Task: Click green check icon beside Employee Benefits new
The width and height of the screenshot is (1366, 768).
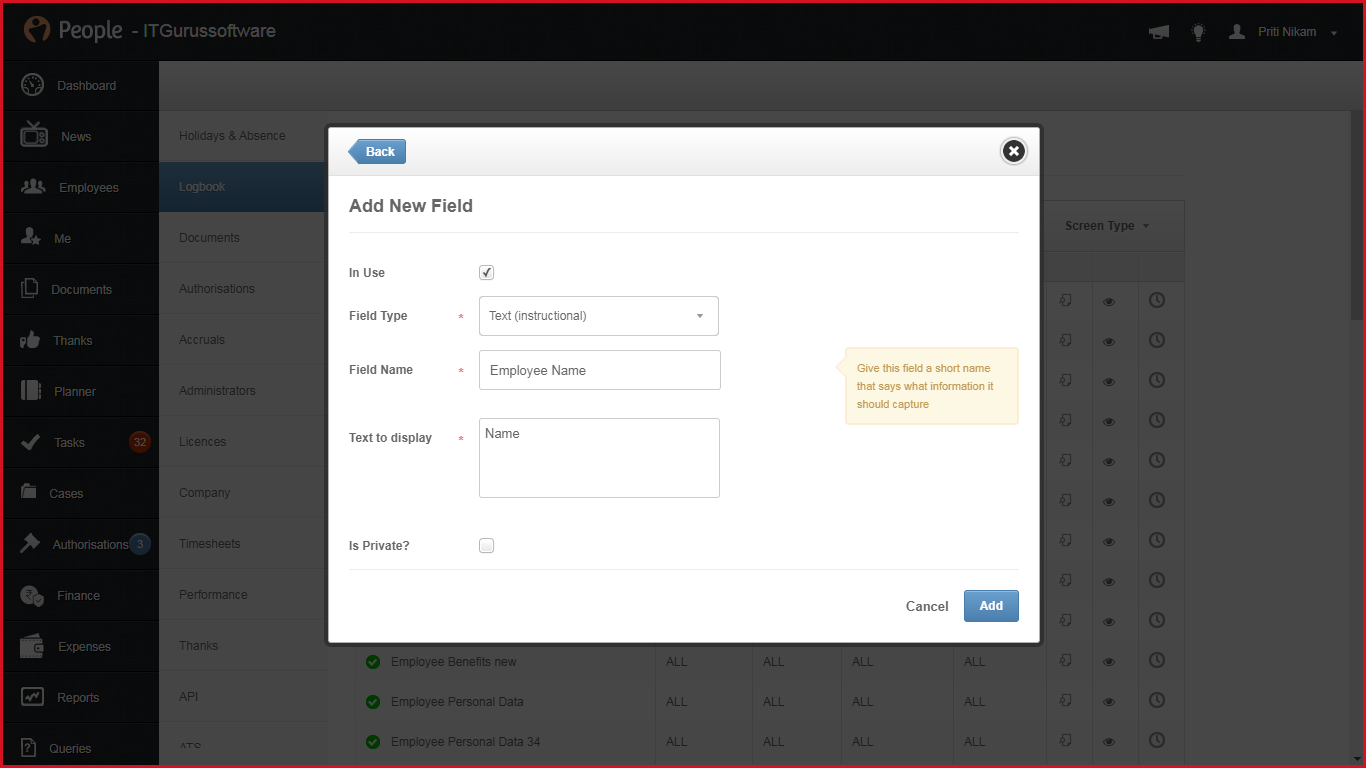Action: [373, 662]
